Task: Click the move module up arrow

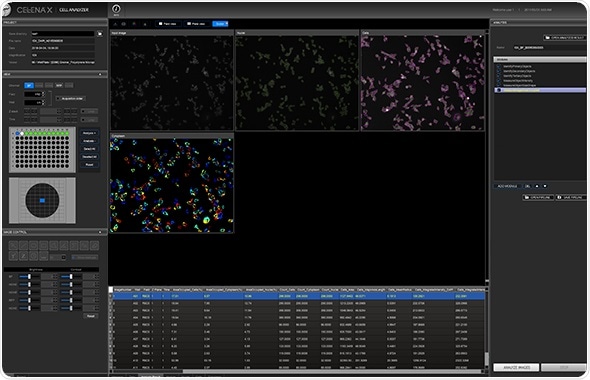Action: tap(537, 186)
